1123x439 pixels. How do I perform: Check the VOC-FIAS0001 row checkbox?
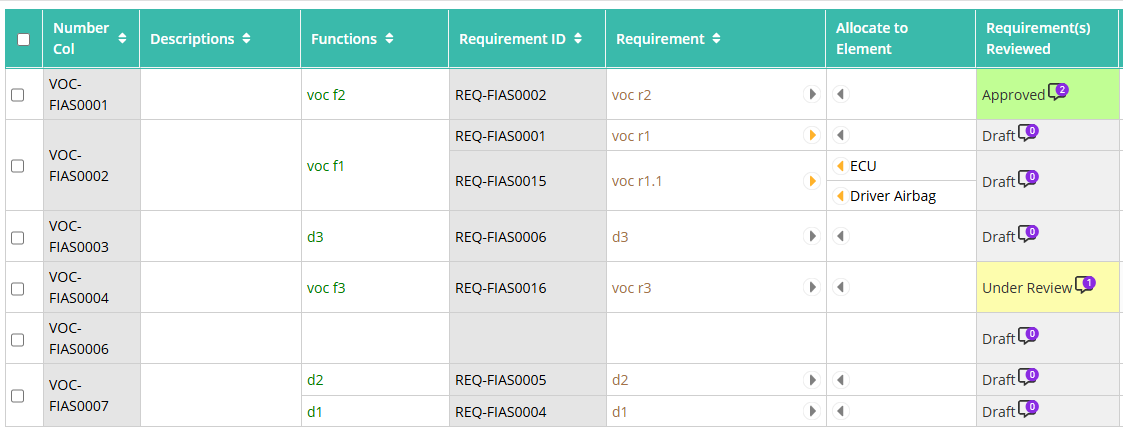pyautogui.click(x=18, y=95)
